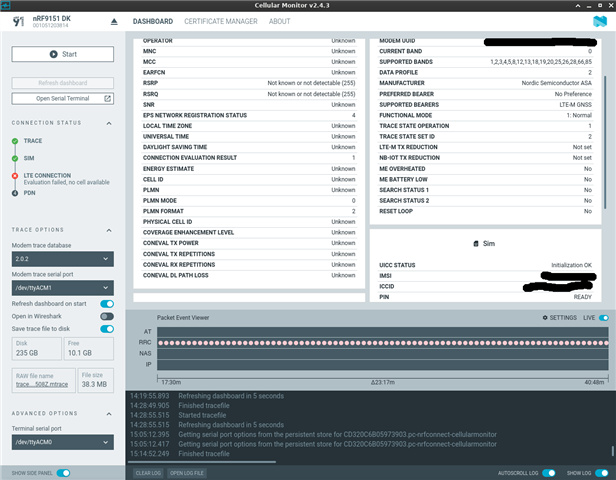Click the log panel vertical scrollbar
Screen dimensions: 616x480
(612, 451)
